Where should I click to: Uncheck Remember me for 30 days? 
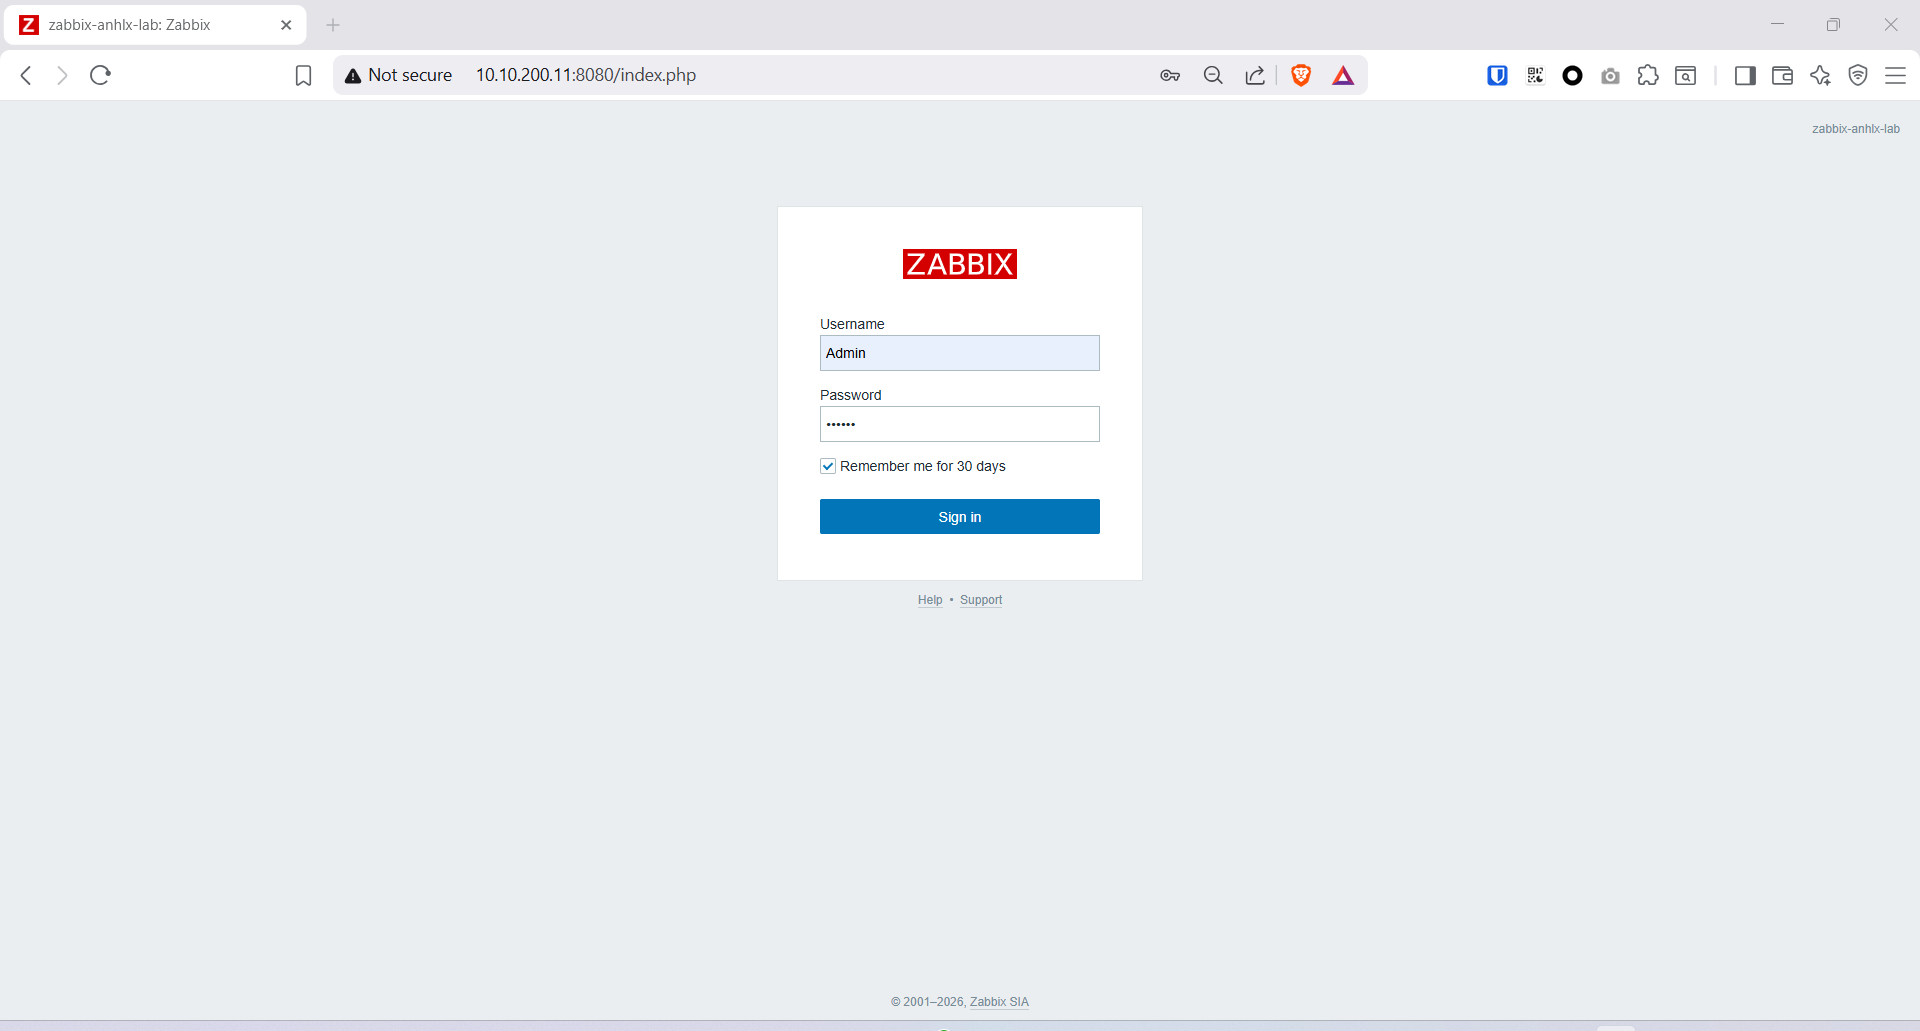[828, 466]
